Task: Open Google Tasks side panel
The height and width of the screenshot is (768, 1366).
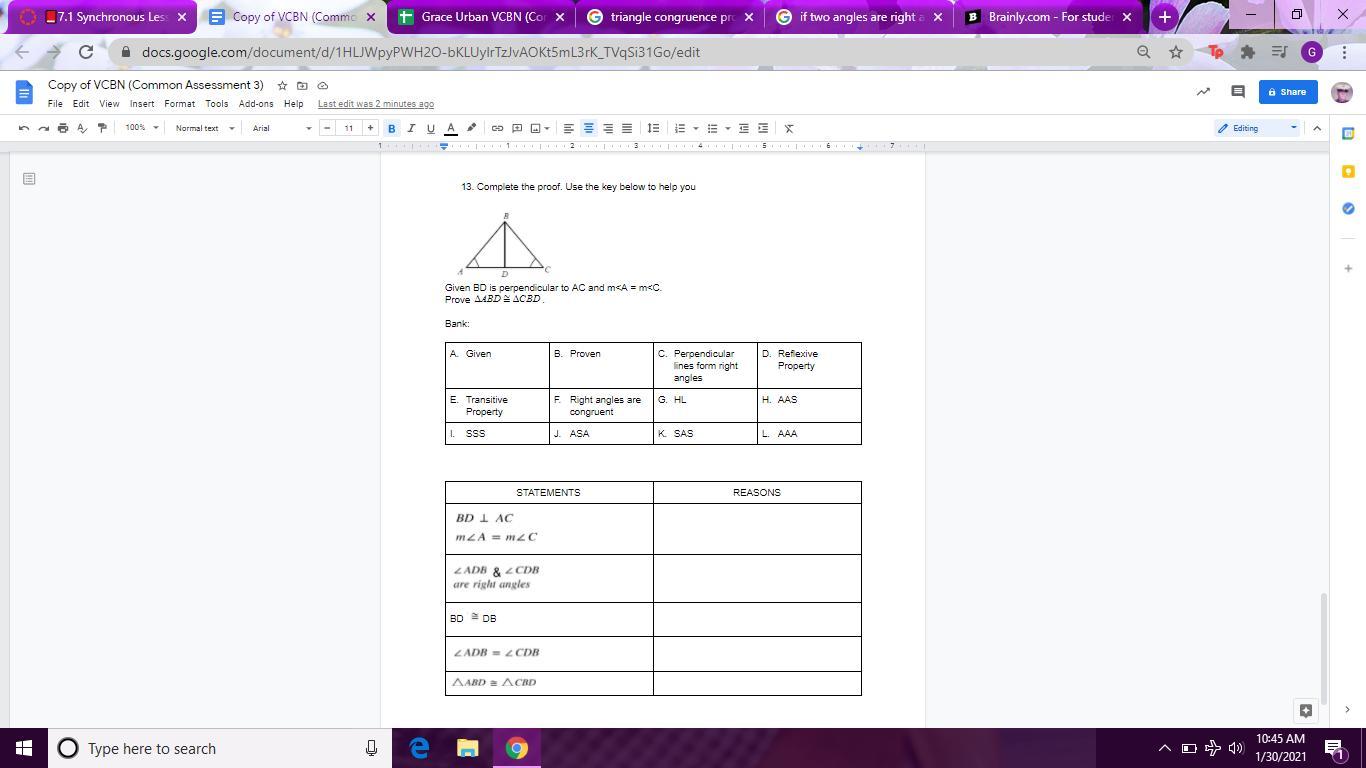Action: tap(1348, 208)
